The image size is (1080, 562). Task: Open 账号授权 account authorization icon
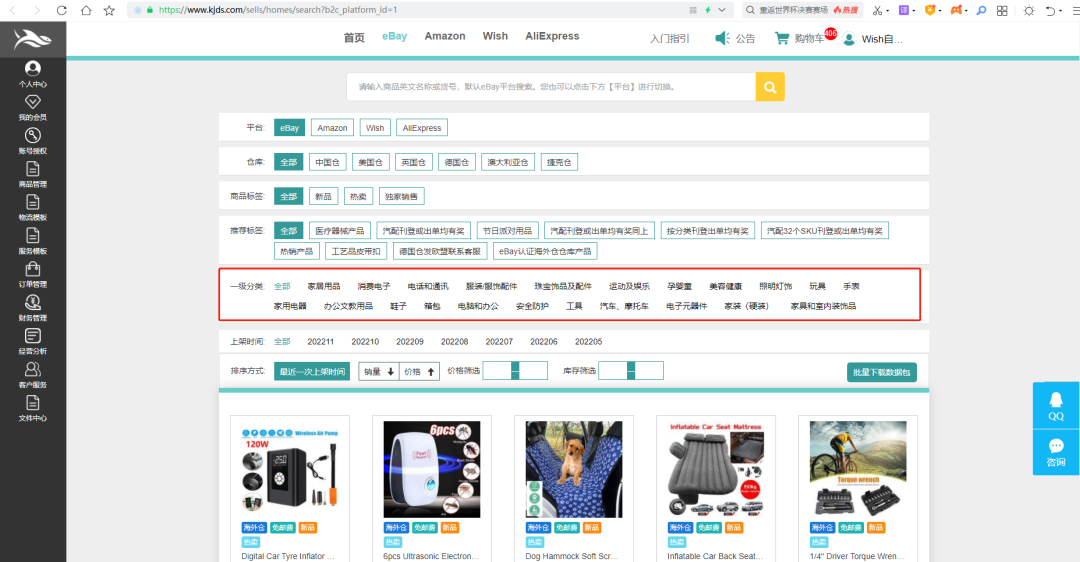click(32, 135)
